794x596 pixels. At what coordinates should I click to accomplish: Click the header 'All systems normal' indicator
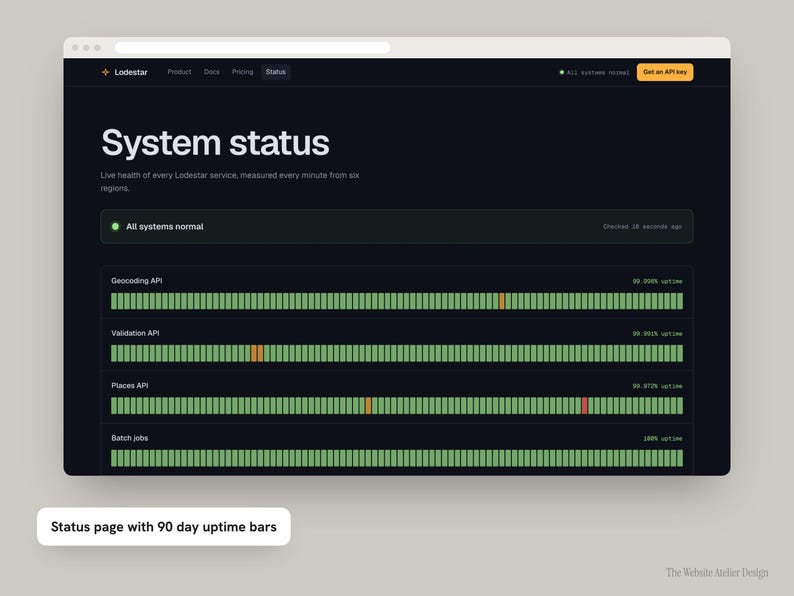tap(594, 72)
